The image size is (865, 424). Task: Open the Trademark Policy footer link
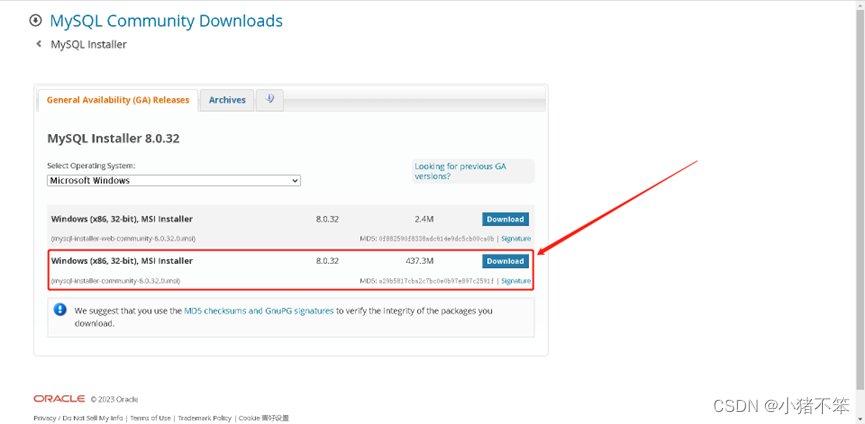[204, 418]
